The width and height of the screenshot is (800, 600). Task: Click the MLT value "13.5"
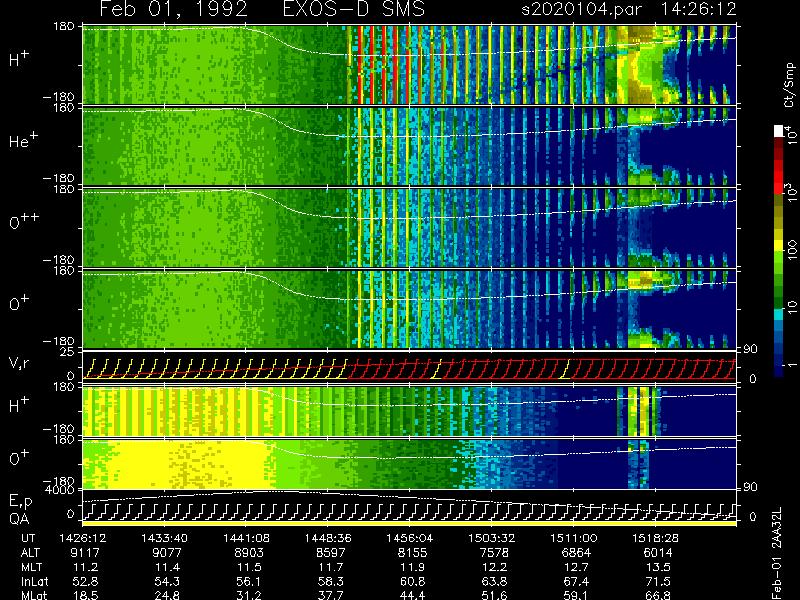[x=658, y=567]
